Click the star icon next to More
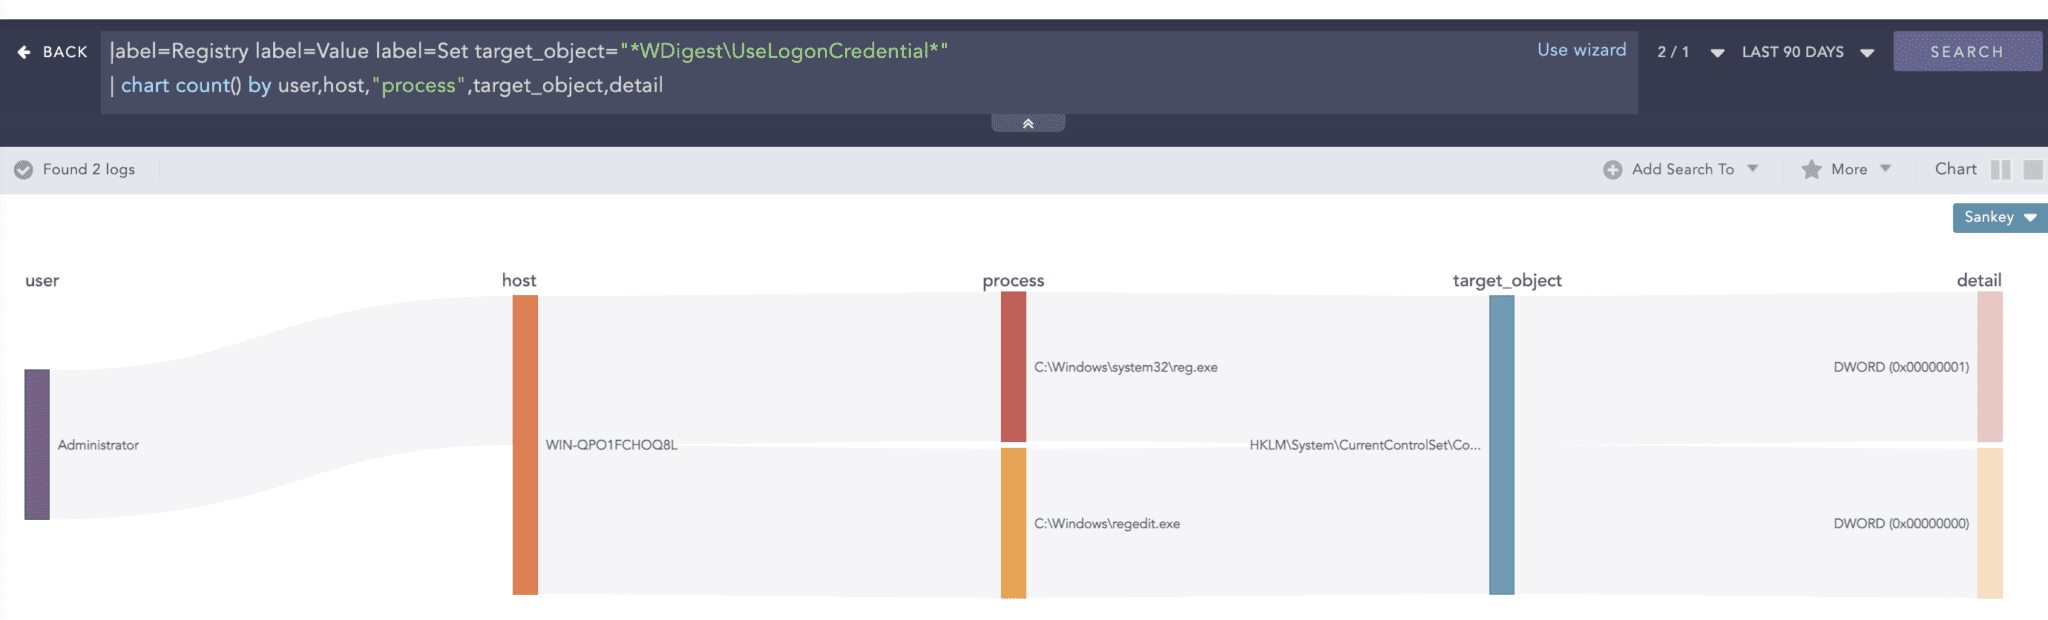2048x620 pixels. [1811, 170]
